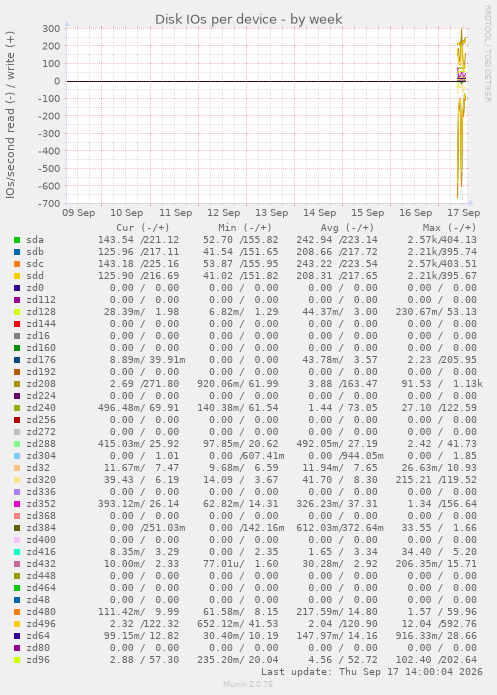This screenshot has width=497, height=695.
Task: Click the magenta legend square beside zd352
Action: point(17,504)
